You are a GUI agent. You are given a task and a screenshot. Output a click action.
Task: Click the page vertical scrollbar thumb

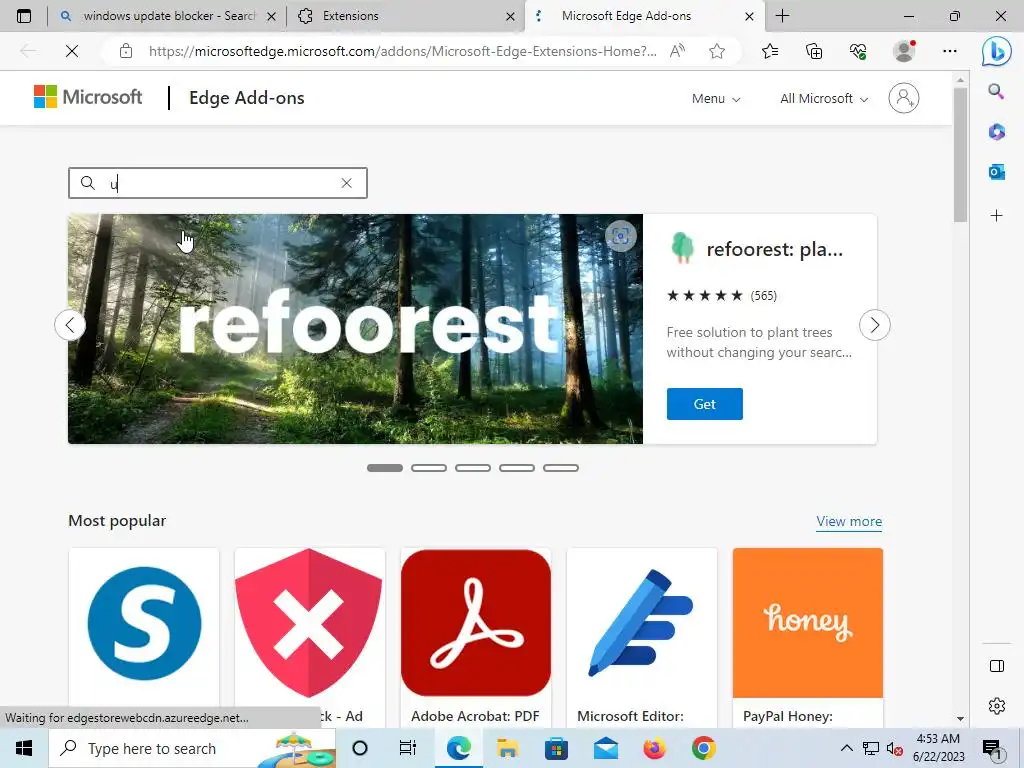(960, 154)
